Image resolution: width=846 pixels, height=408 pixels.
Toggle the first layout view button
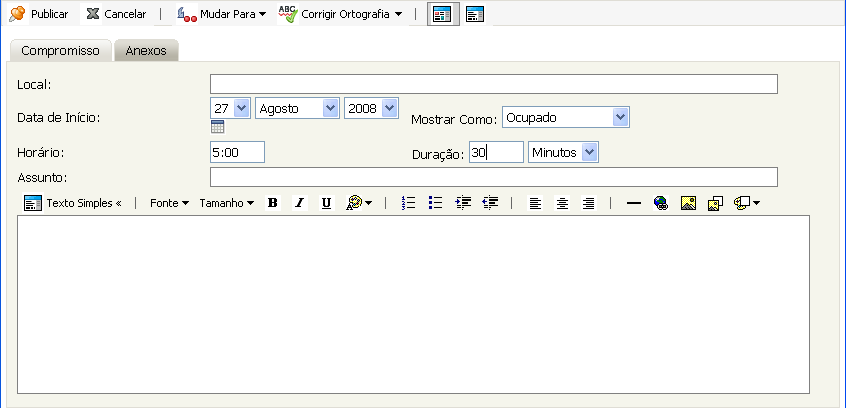443,14
